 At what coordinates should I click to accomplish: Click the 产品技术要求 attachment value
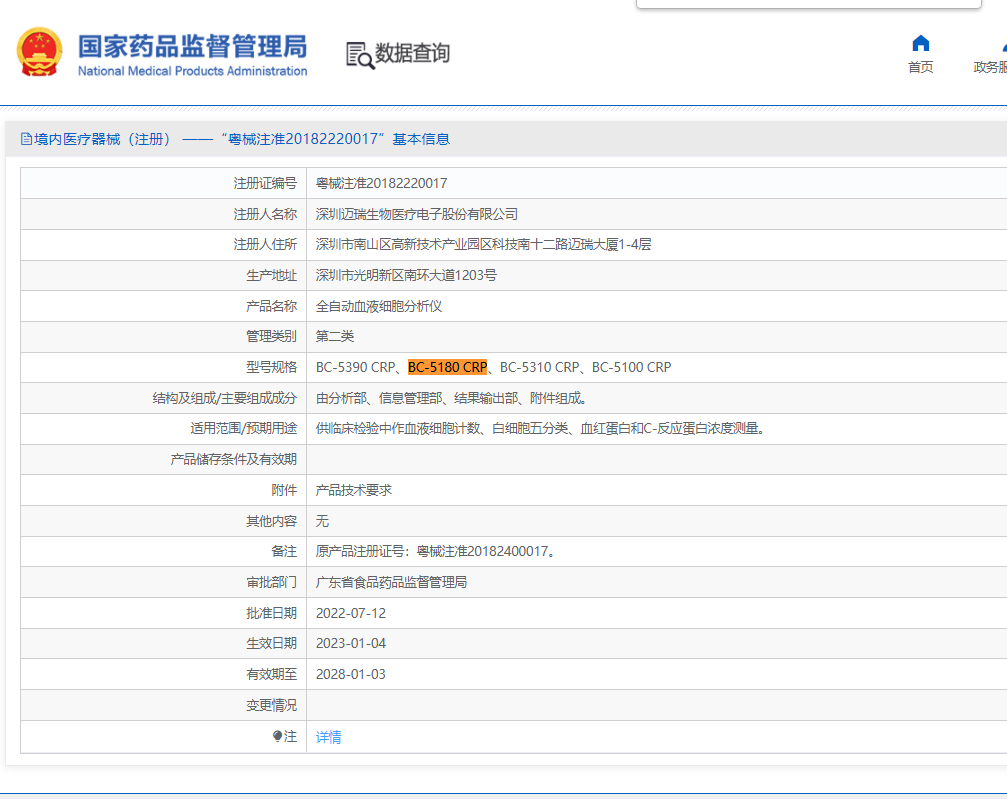pyautogui.click(x=354, y=490)
